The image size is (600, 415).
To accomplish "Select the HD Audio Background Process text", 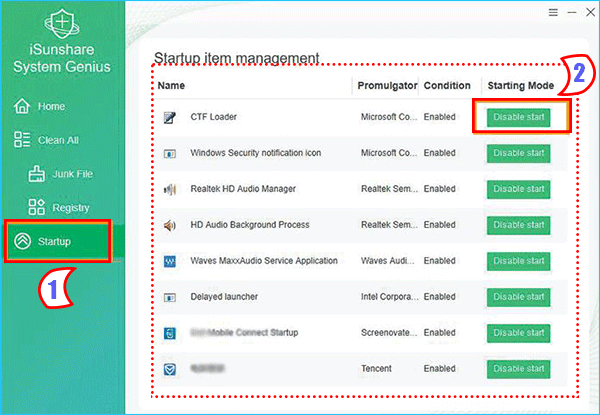I will [250, 225].
